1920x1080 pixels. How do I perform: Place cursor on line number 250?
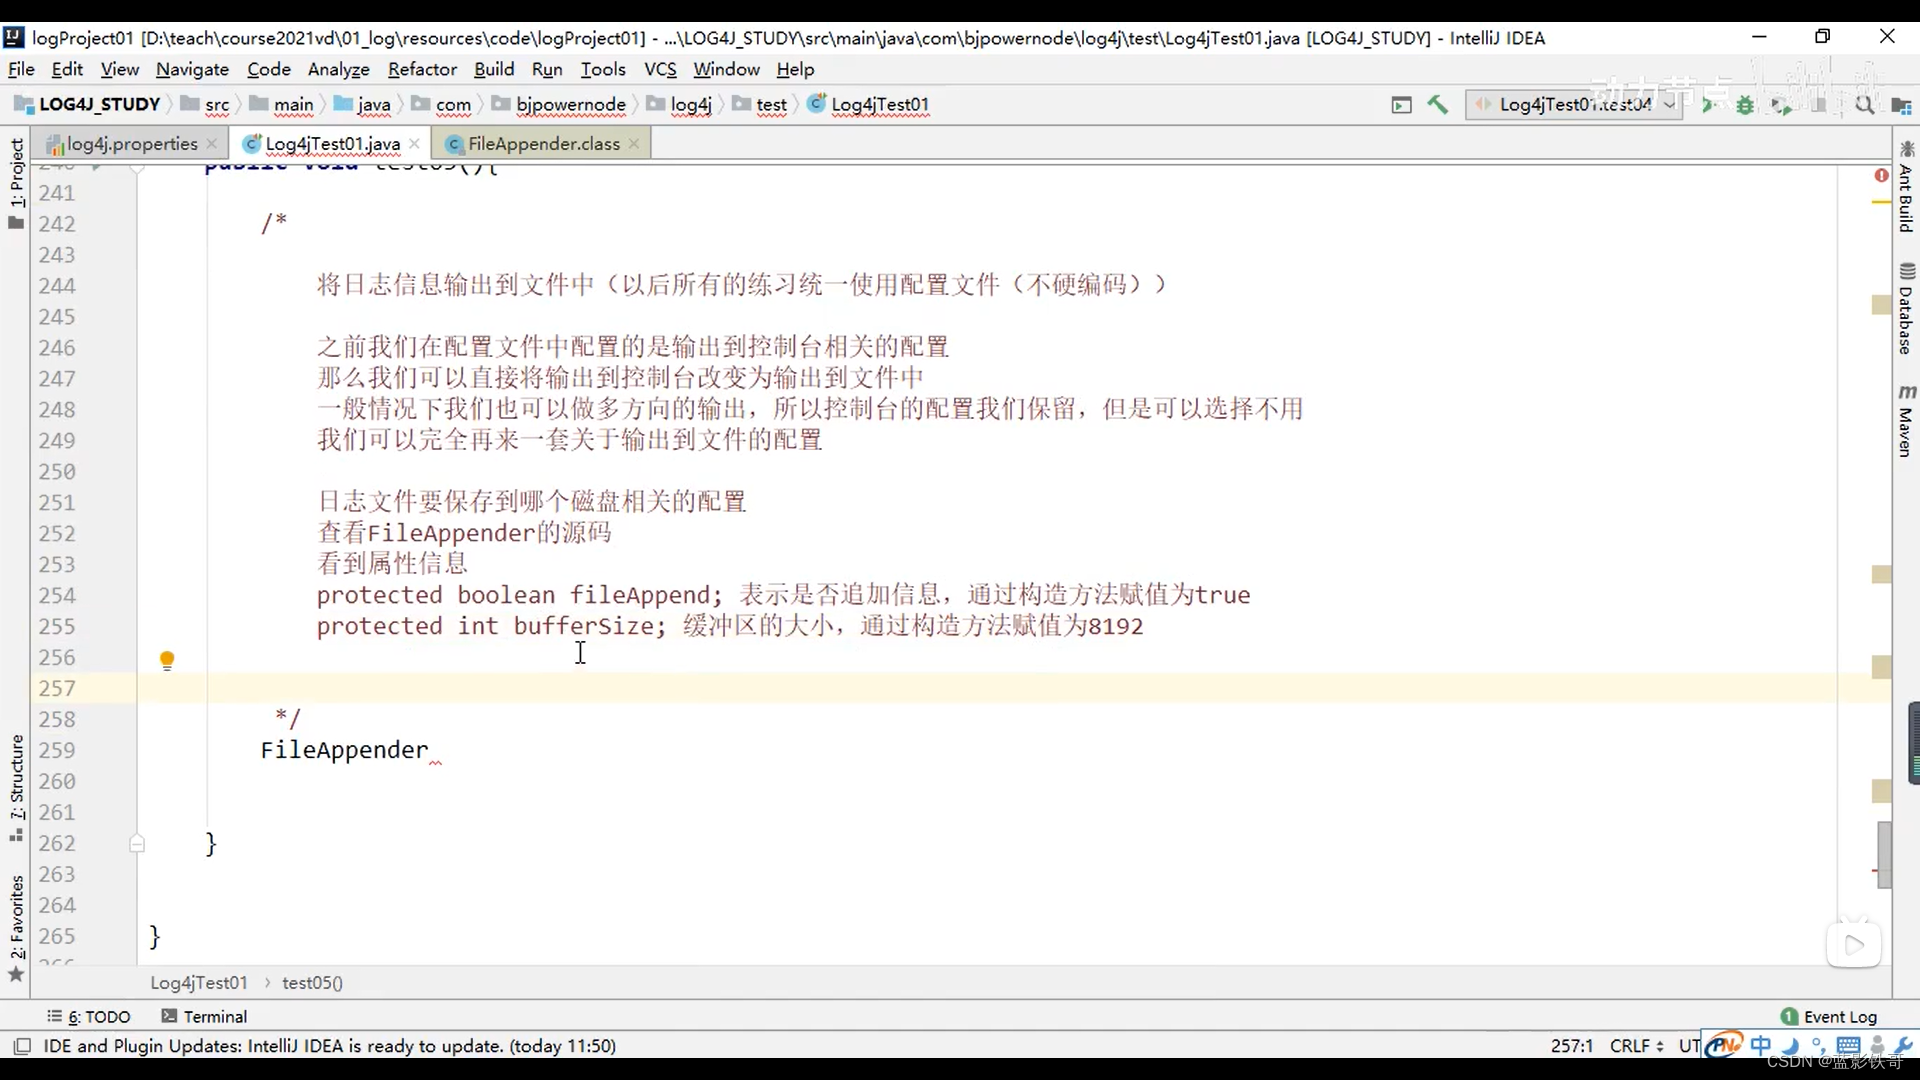point(57,472)
